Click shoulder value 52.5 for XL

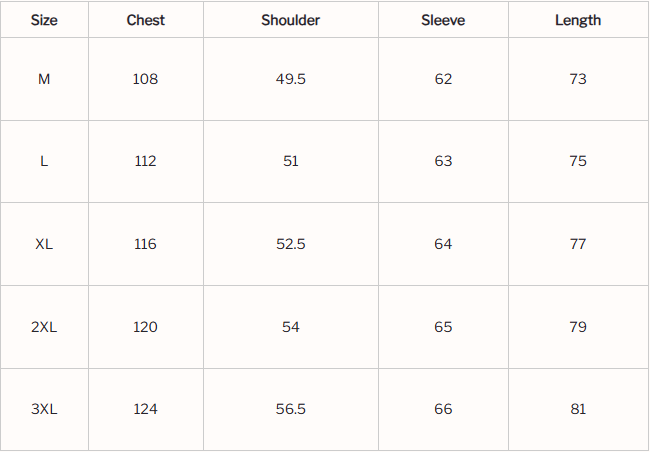tap(290, 244)
